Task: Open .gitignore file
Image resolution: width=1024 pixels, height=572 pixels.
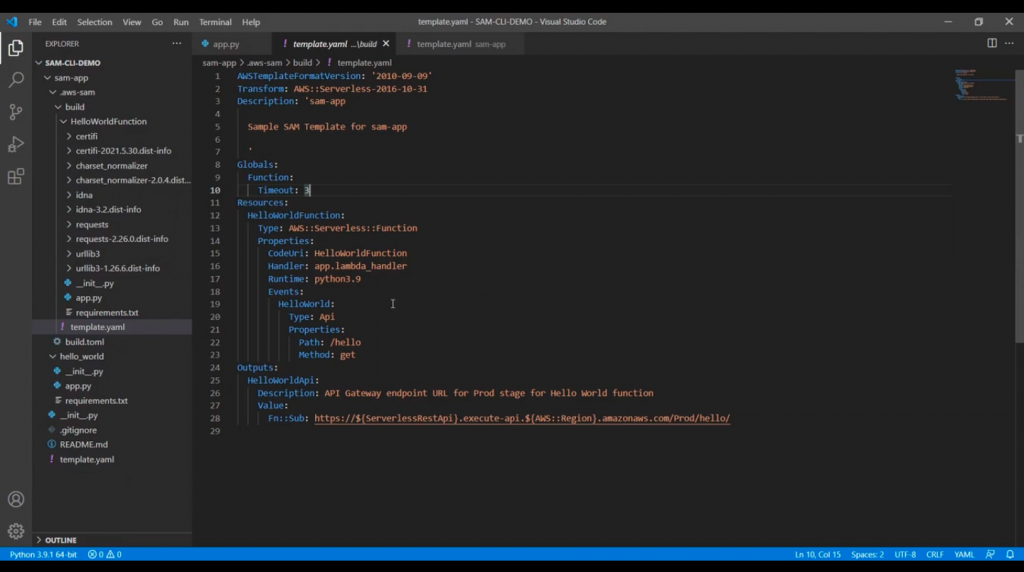Action: [x=112, y=430]
